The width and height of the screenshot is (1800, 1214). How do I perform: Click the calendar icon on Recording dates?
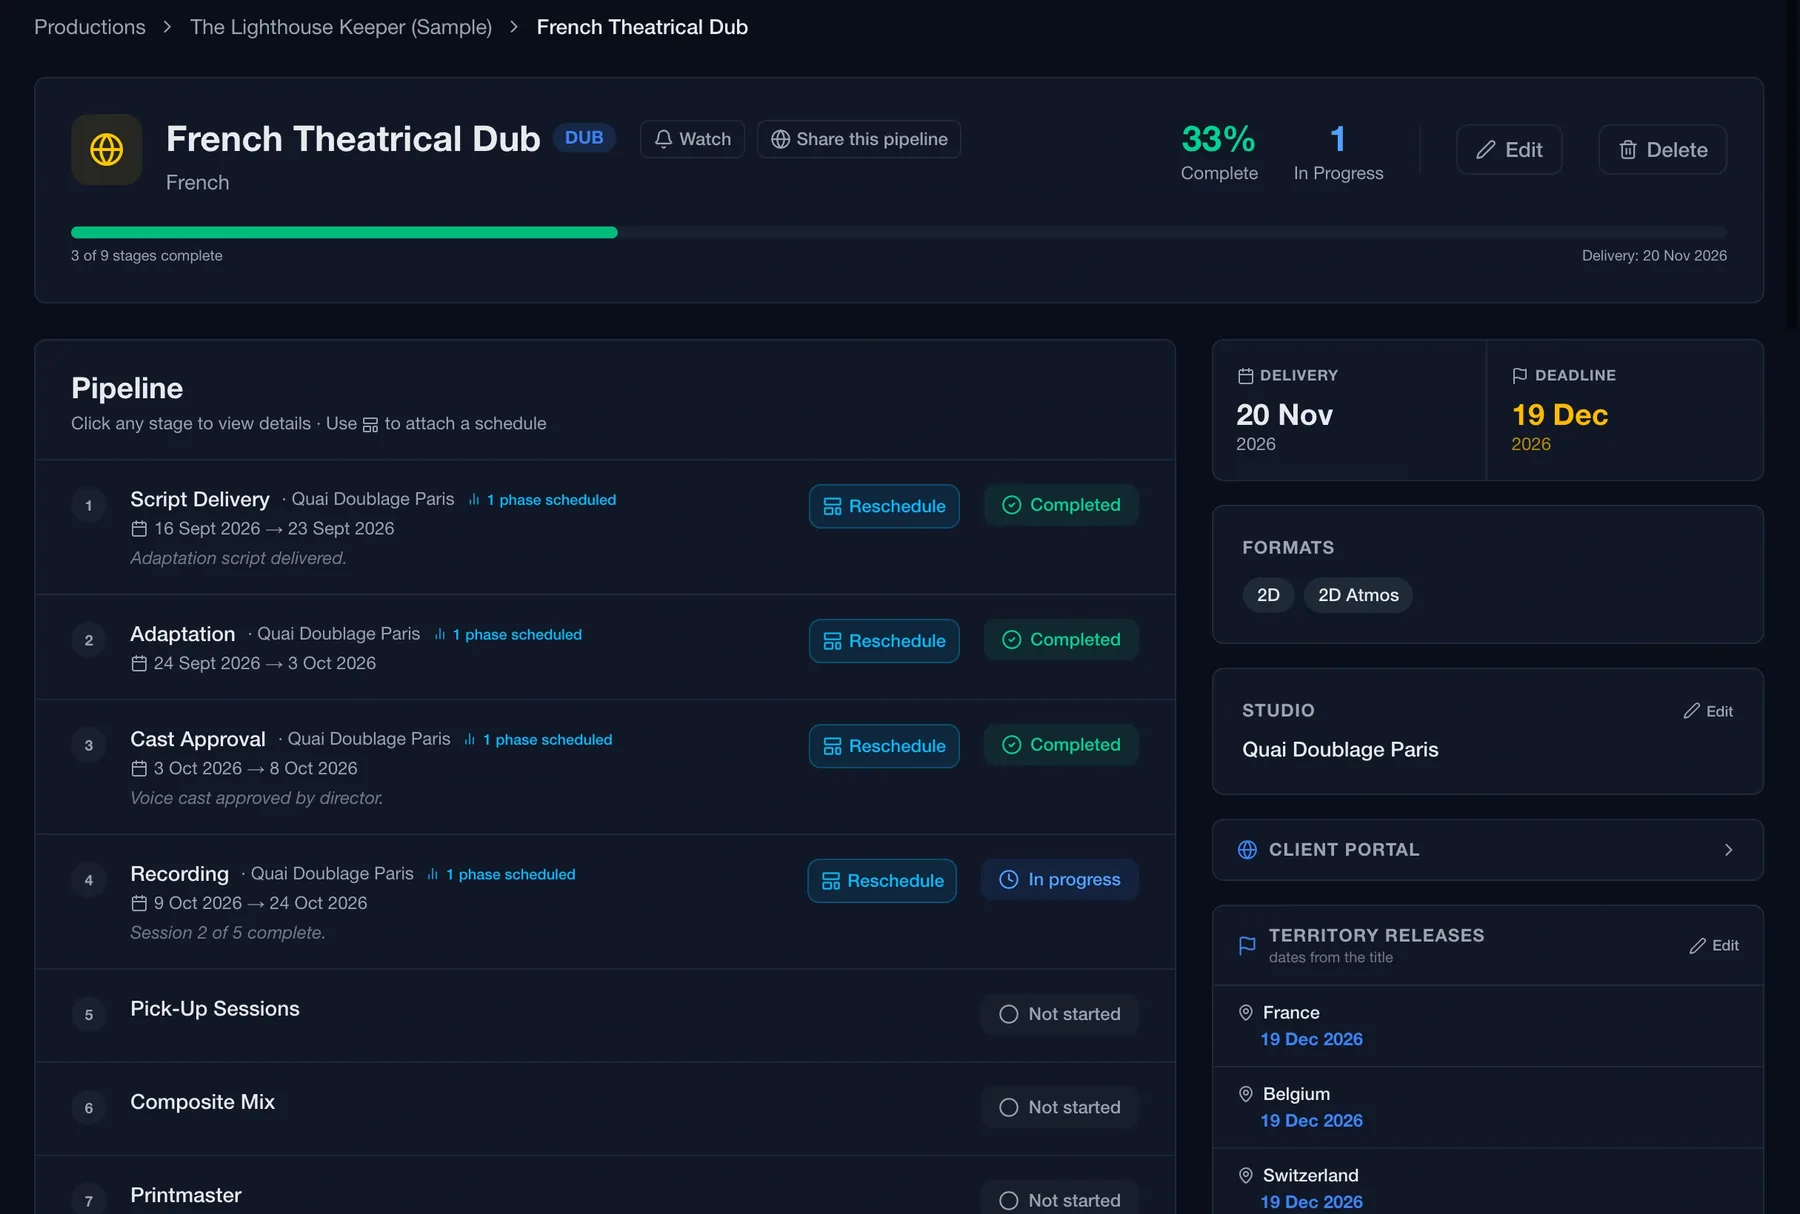click(x=139, y=904)
